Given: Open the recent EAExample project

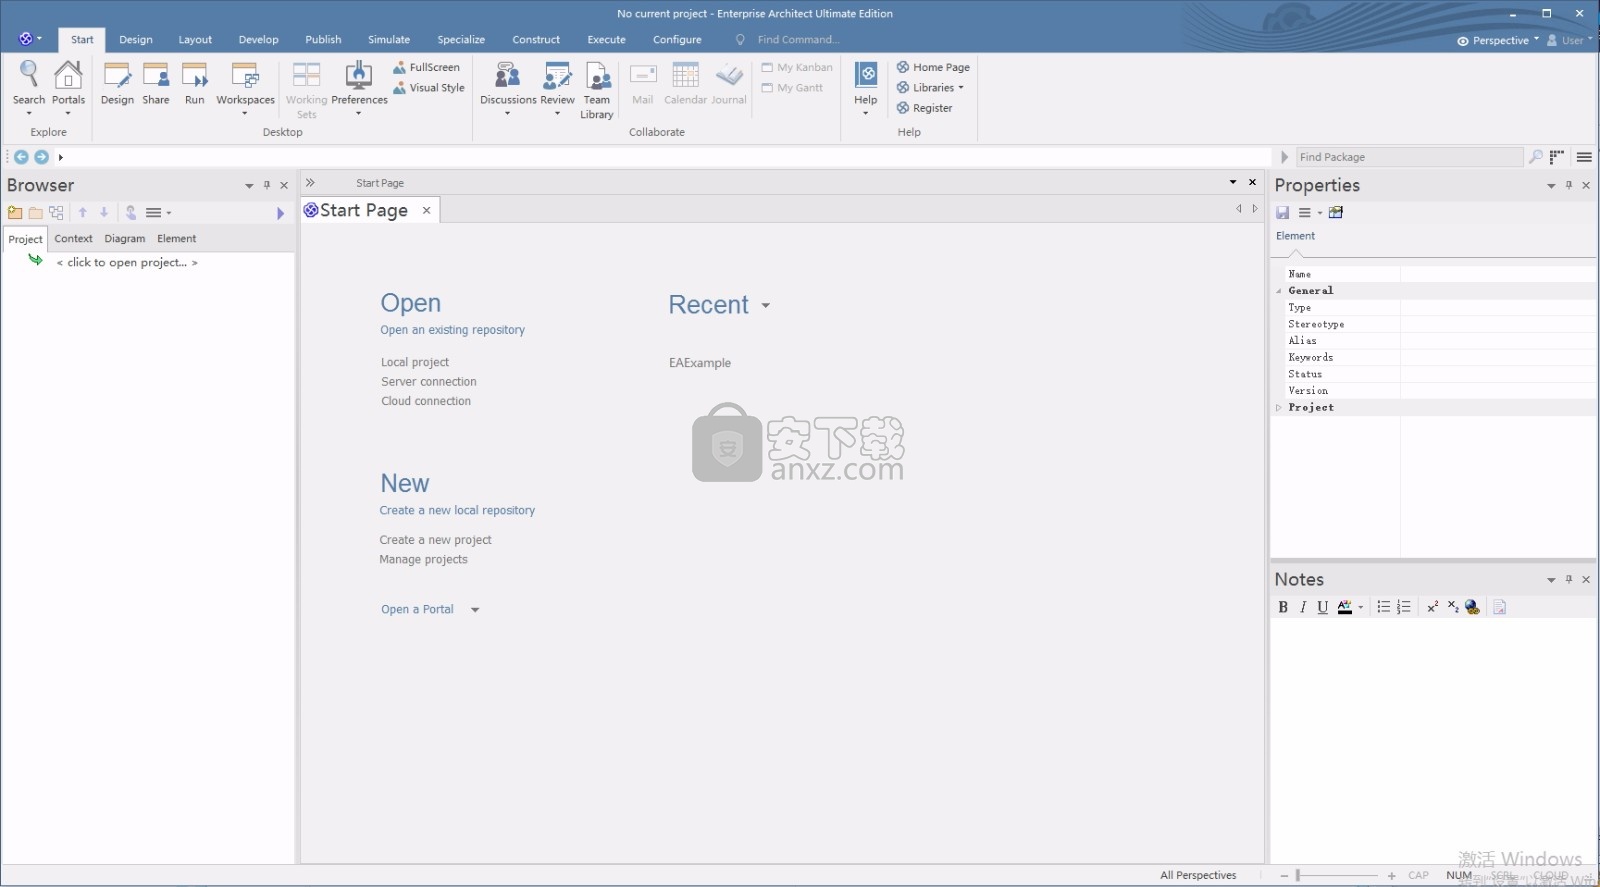Looking at the screenshot, I should [700, 363].
